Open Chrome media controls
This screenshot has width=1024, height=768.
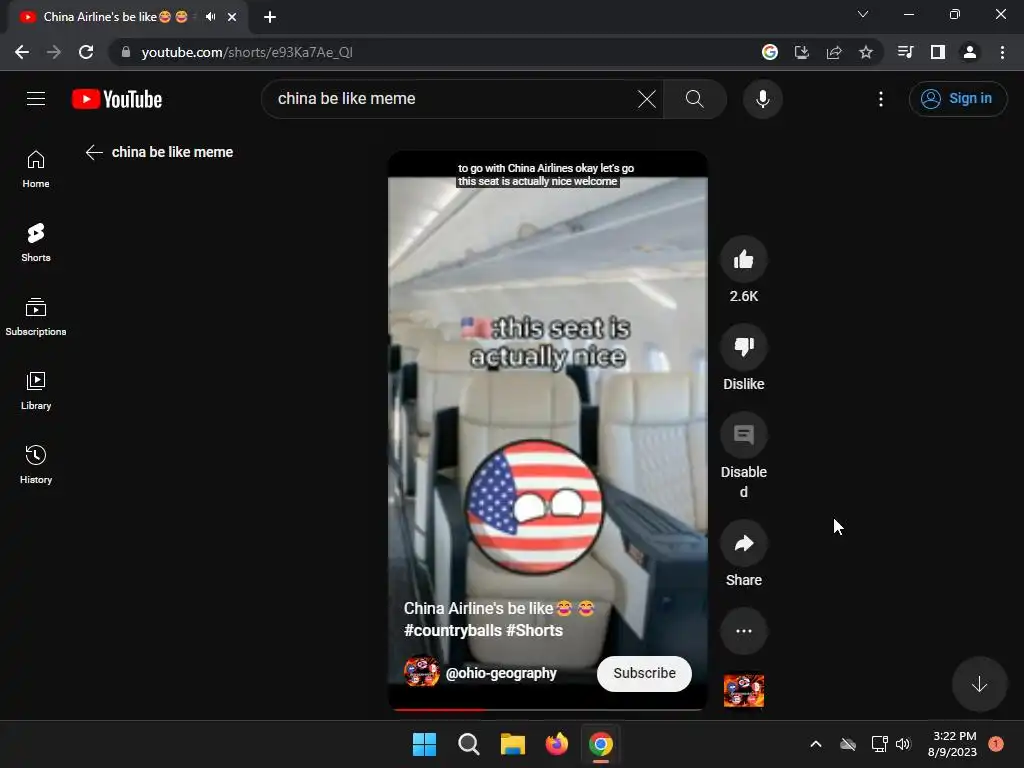pyautogui.click(x=905, y=52)
